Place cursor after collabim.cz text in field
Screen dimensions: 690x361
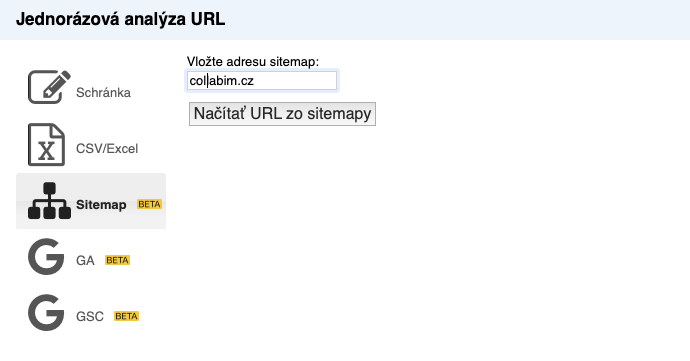click(255, 81)
